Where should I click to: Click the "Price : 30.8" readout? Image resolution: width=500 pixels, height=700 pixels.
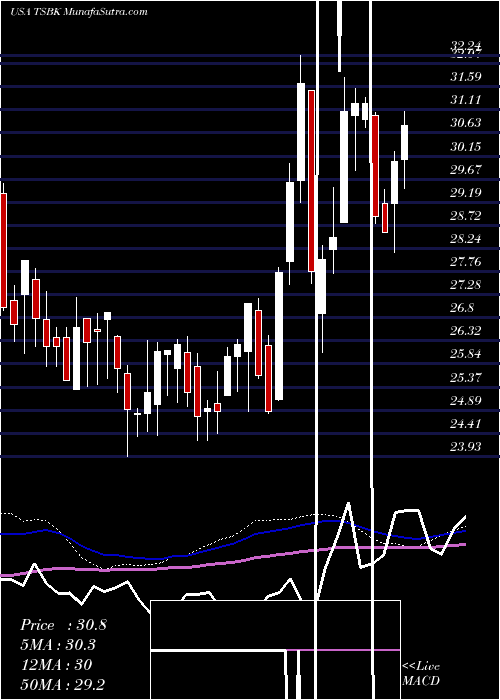(63, 625)
